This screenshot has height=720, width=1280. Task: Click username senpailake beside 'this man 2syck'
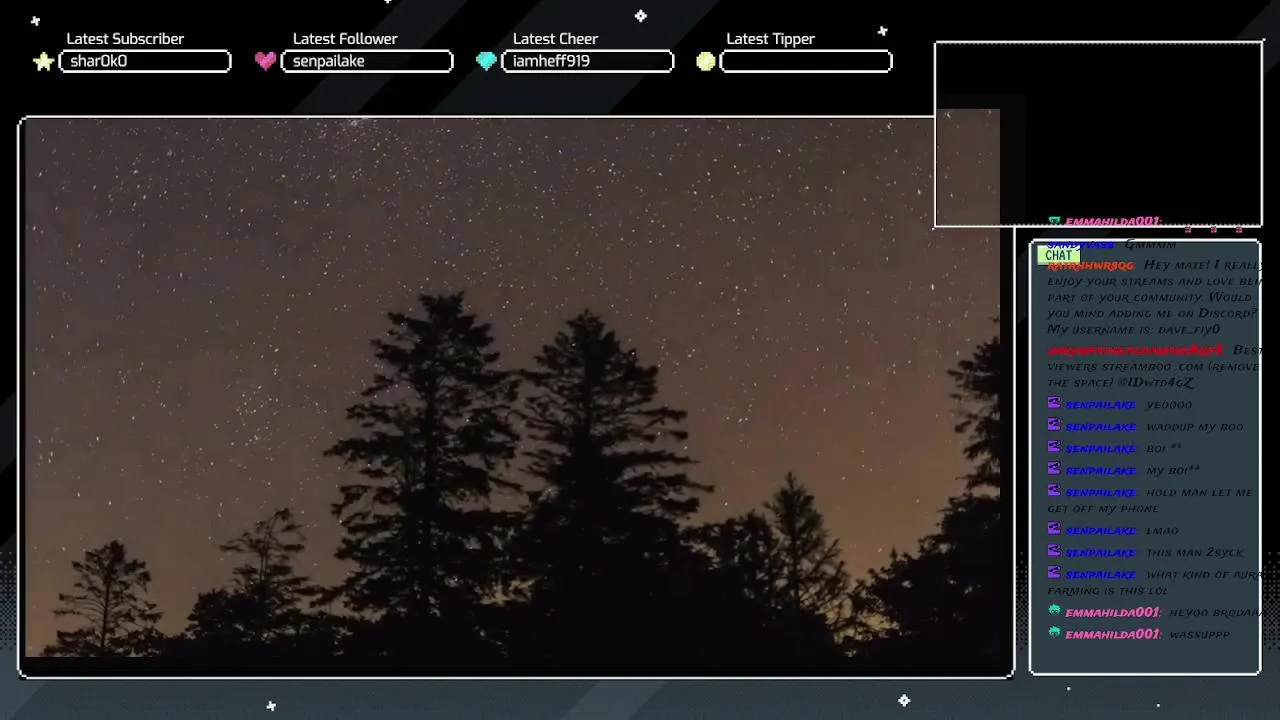point(1101,553)
